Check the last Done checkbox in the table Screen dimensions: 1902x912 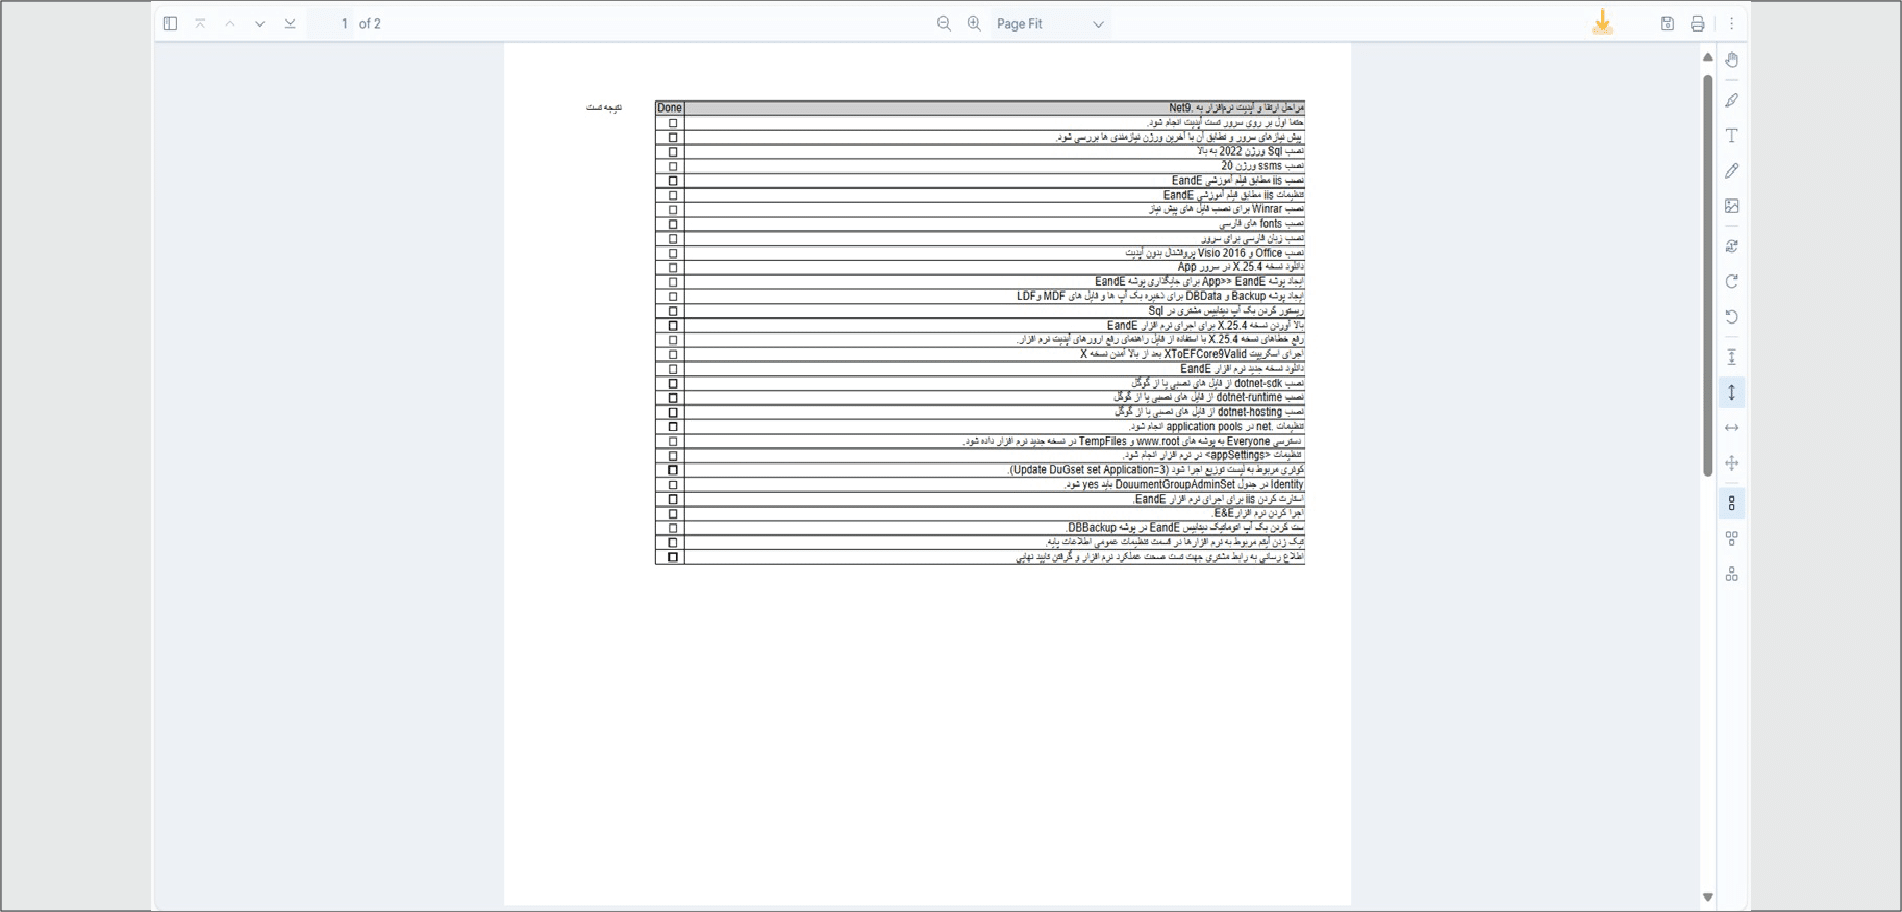click(672, 557)
